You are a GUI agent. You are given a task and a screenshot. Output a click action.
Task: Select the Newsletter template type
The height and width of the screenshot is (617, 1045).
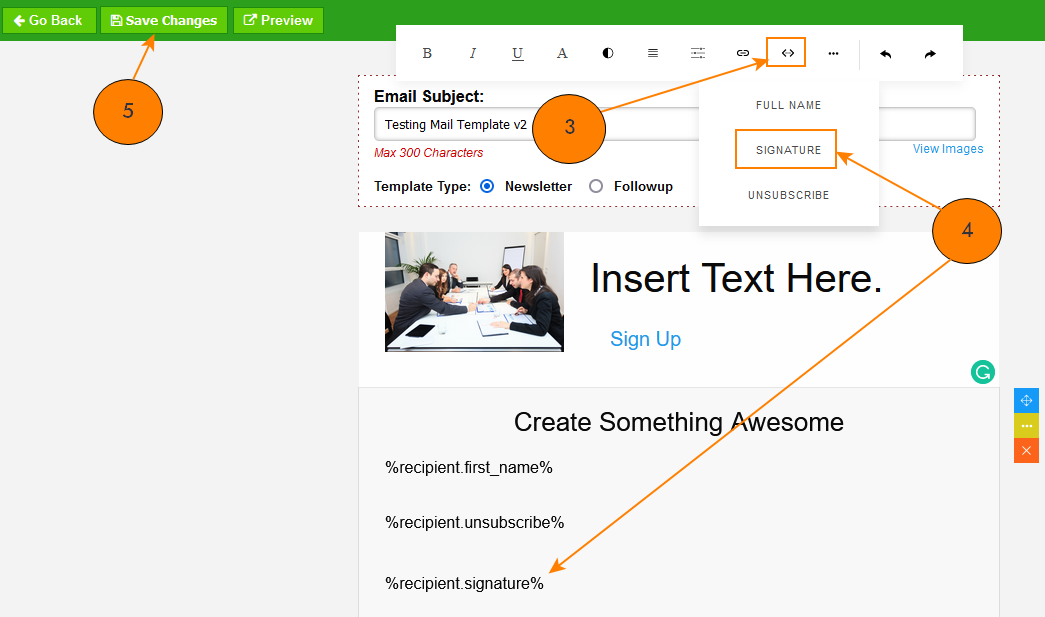[x=487, y=186]
